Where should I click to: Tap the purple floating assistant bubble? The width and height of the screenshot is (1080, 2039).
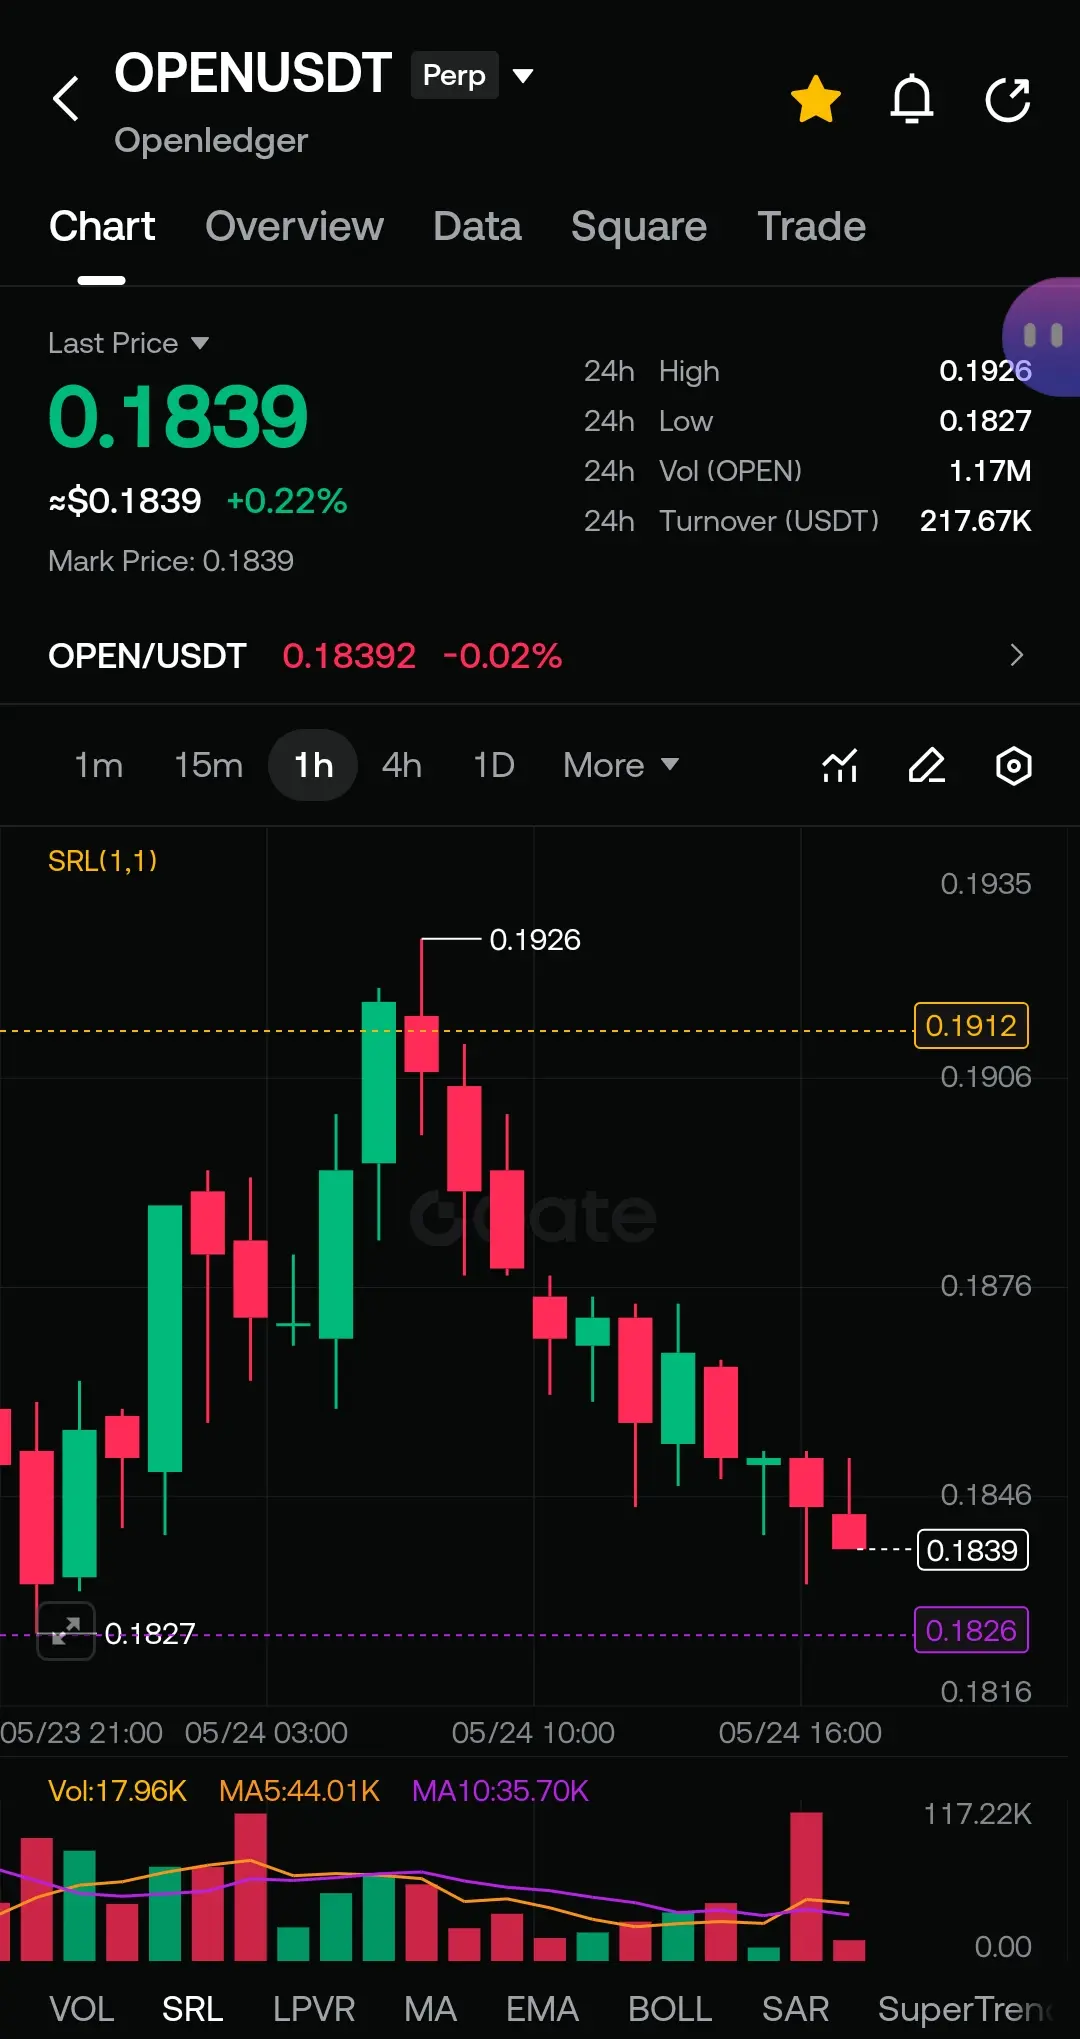(1042, 337)
